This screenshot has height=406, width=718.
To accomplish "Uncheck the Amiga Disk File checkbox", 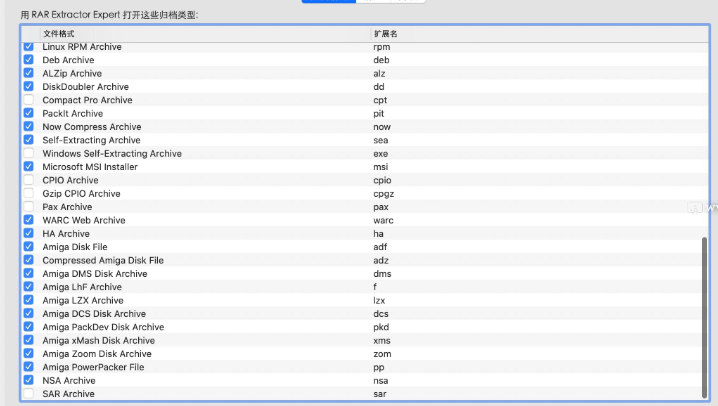I will (x=28, y=246).
